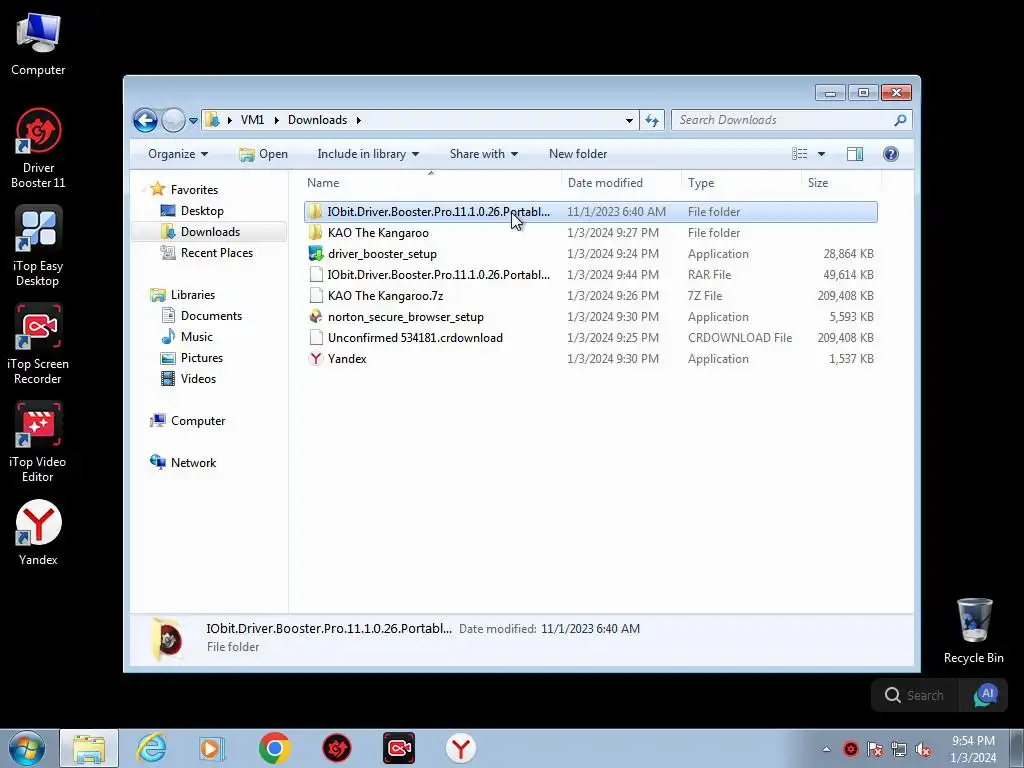Select Computer in navigation pane

tap(197, 421)
